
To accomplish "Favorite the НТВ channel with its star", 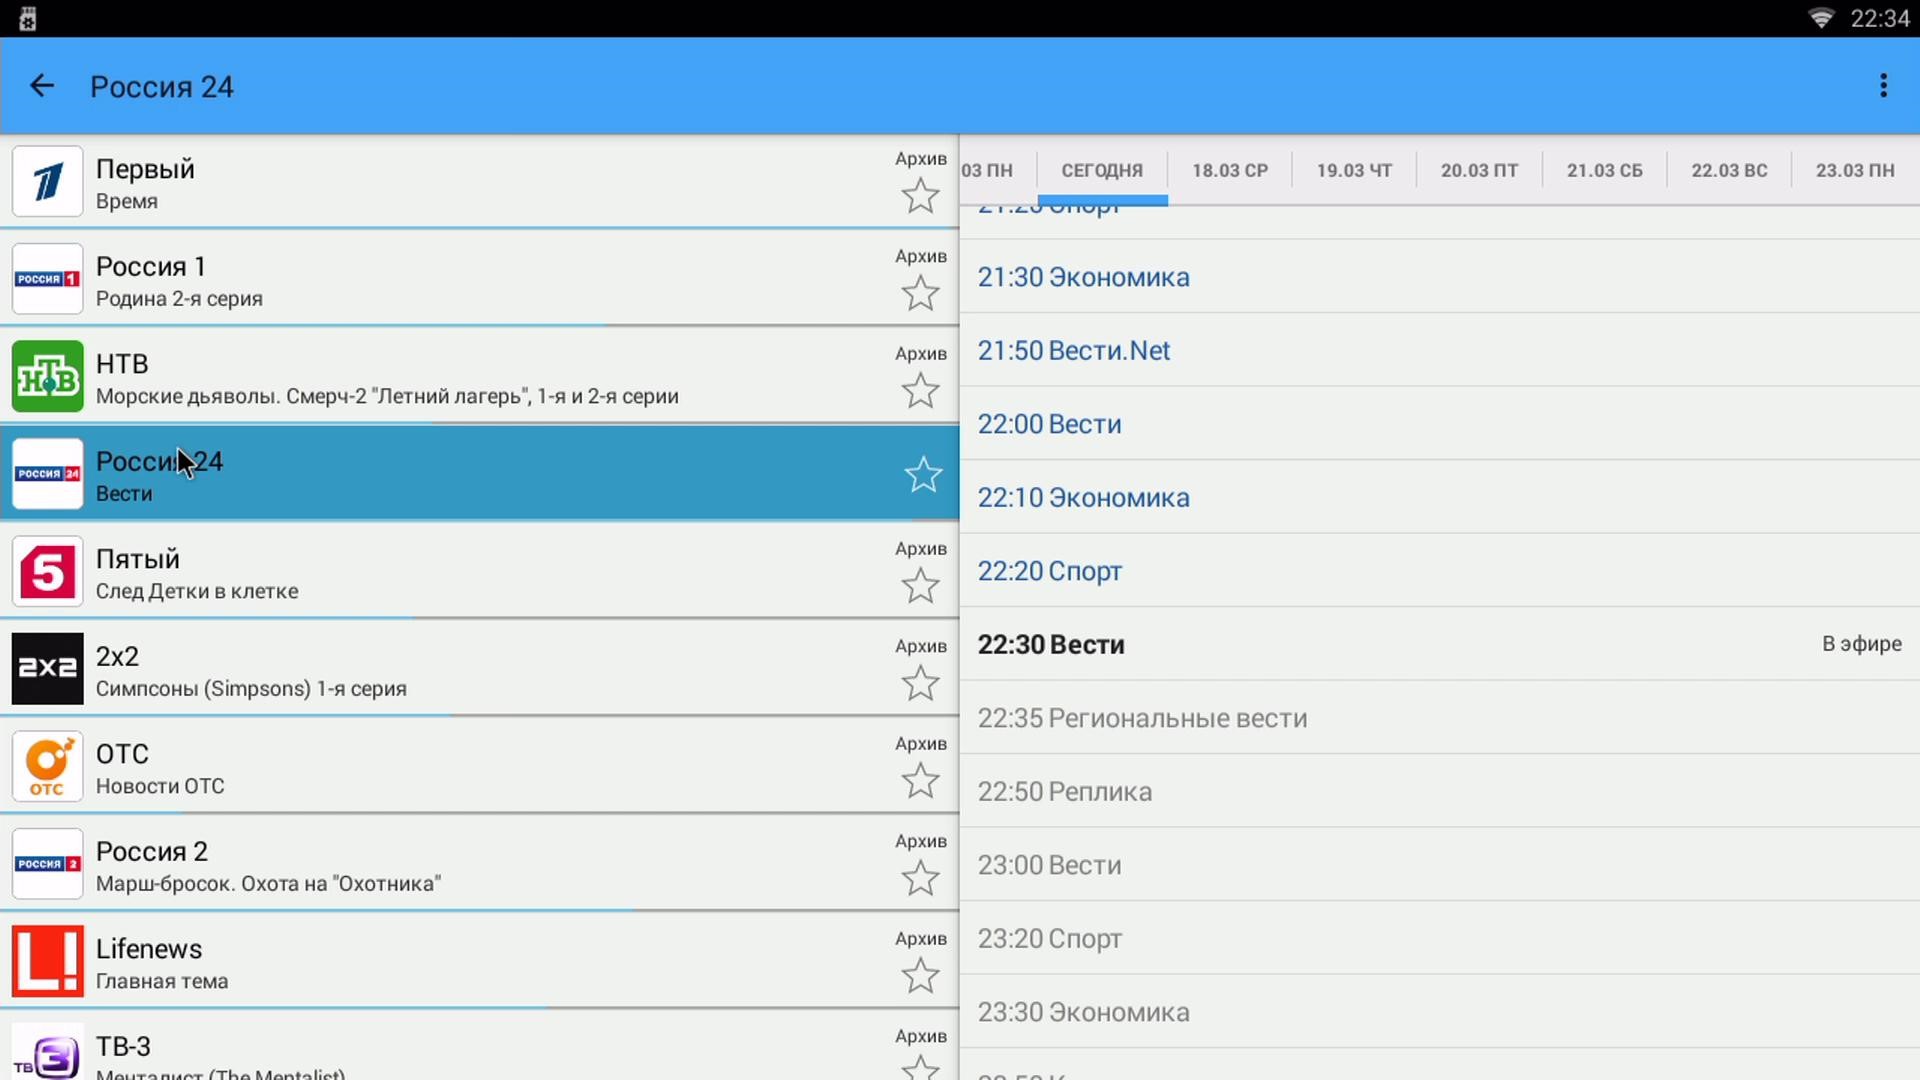I will click(920, 391).
